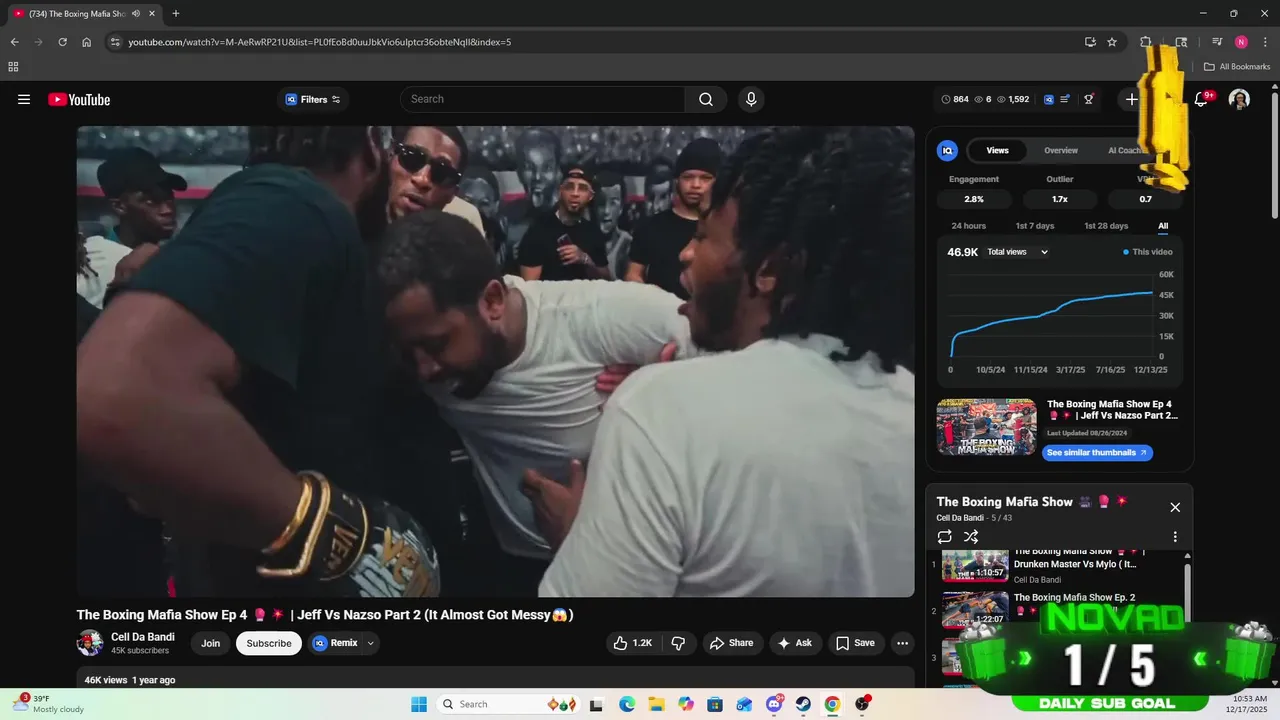Click See similar thumbnails button
This screenshot has width=1280, height=720.
[1097, 453]
